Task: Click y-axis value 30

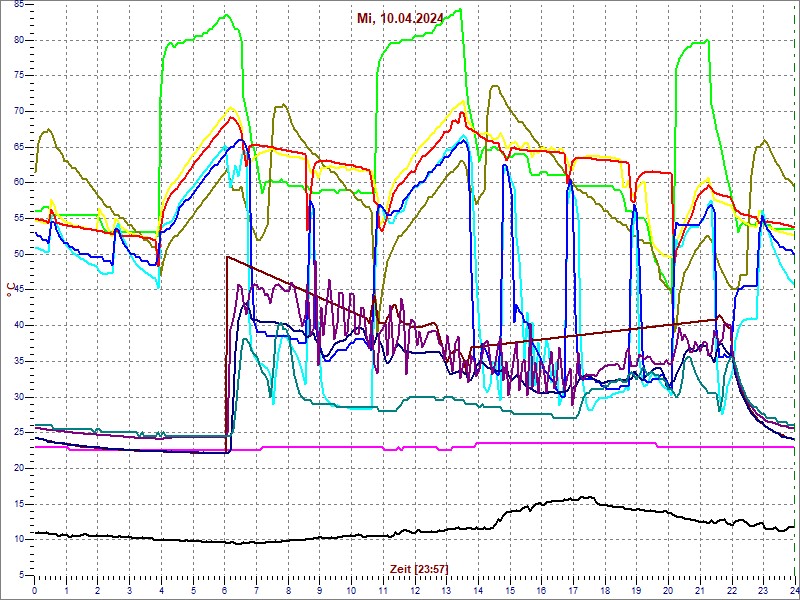Action: [x=19, y=397]
